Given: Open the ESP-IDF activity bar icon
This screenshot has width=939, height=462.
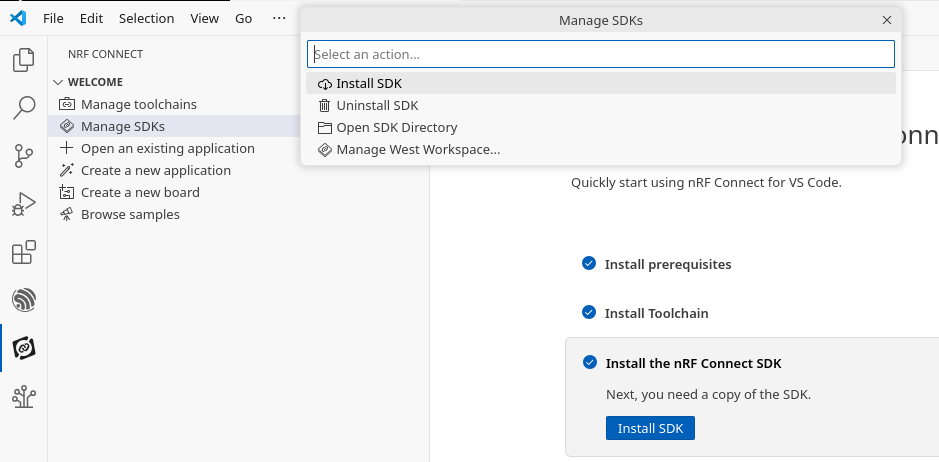Looking at the screenshot, I should point(23,299).
